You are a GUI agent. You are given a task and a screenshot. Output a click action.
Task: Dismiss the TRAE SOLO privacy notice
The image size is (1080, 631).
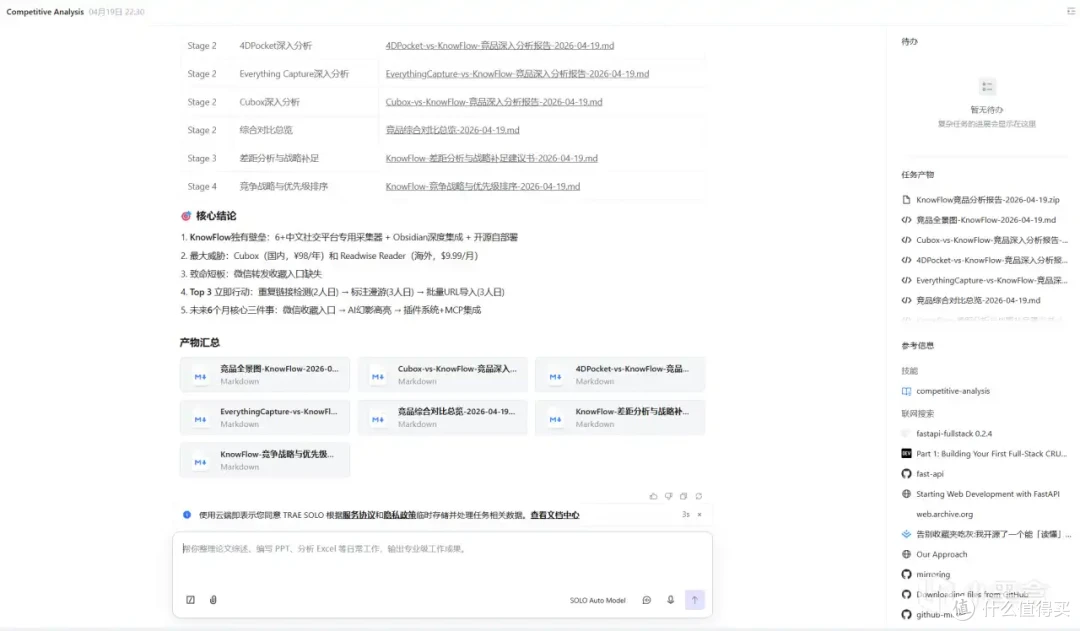pyautogui.click(x=699, y=515)
